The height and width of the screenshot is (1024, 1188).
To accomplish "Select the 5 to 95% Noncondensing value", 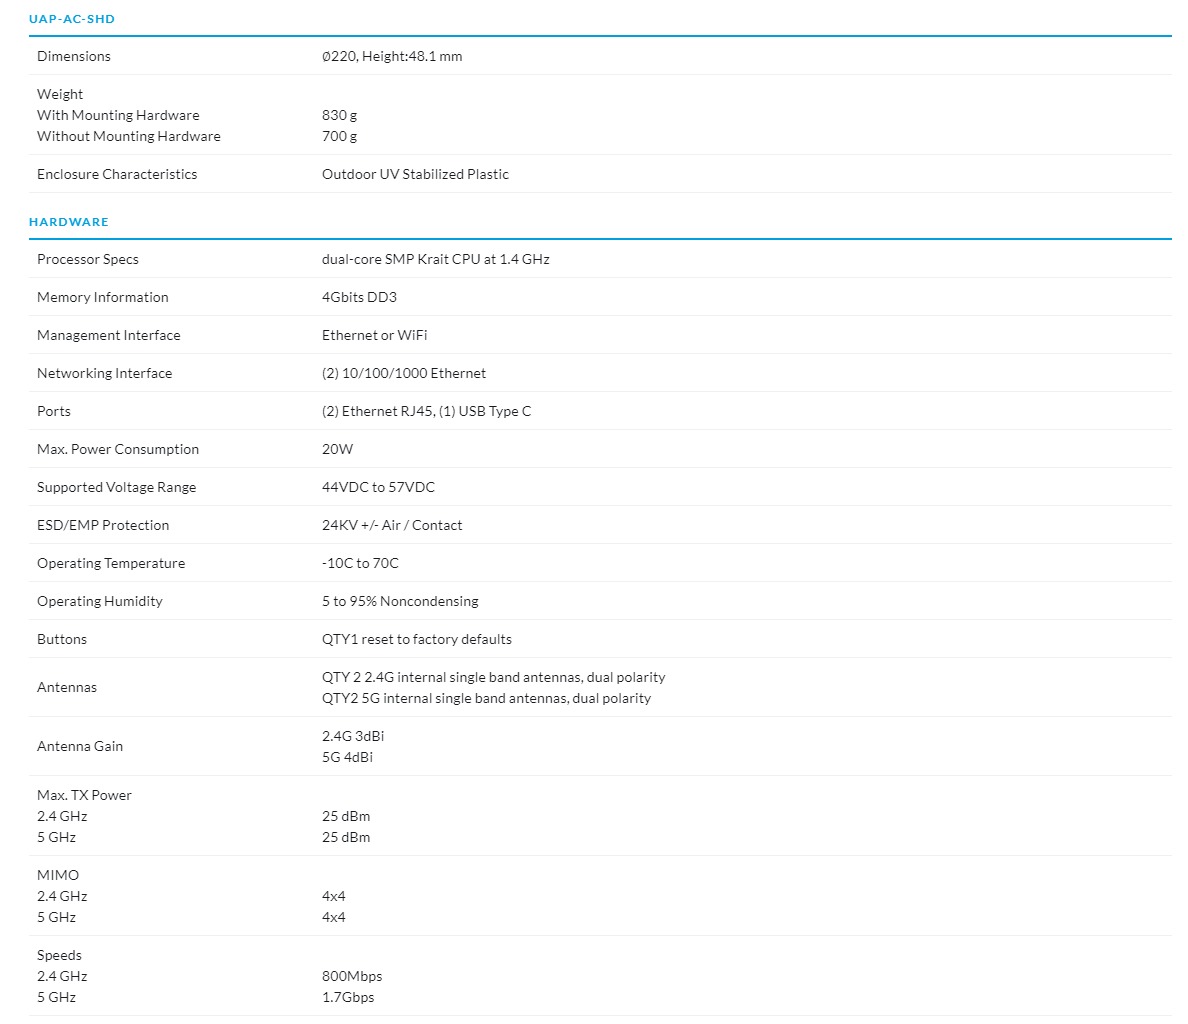I will pos(400,601).
